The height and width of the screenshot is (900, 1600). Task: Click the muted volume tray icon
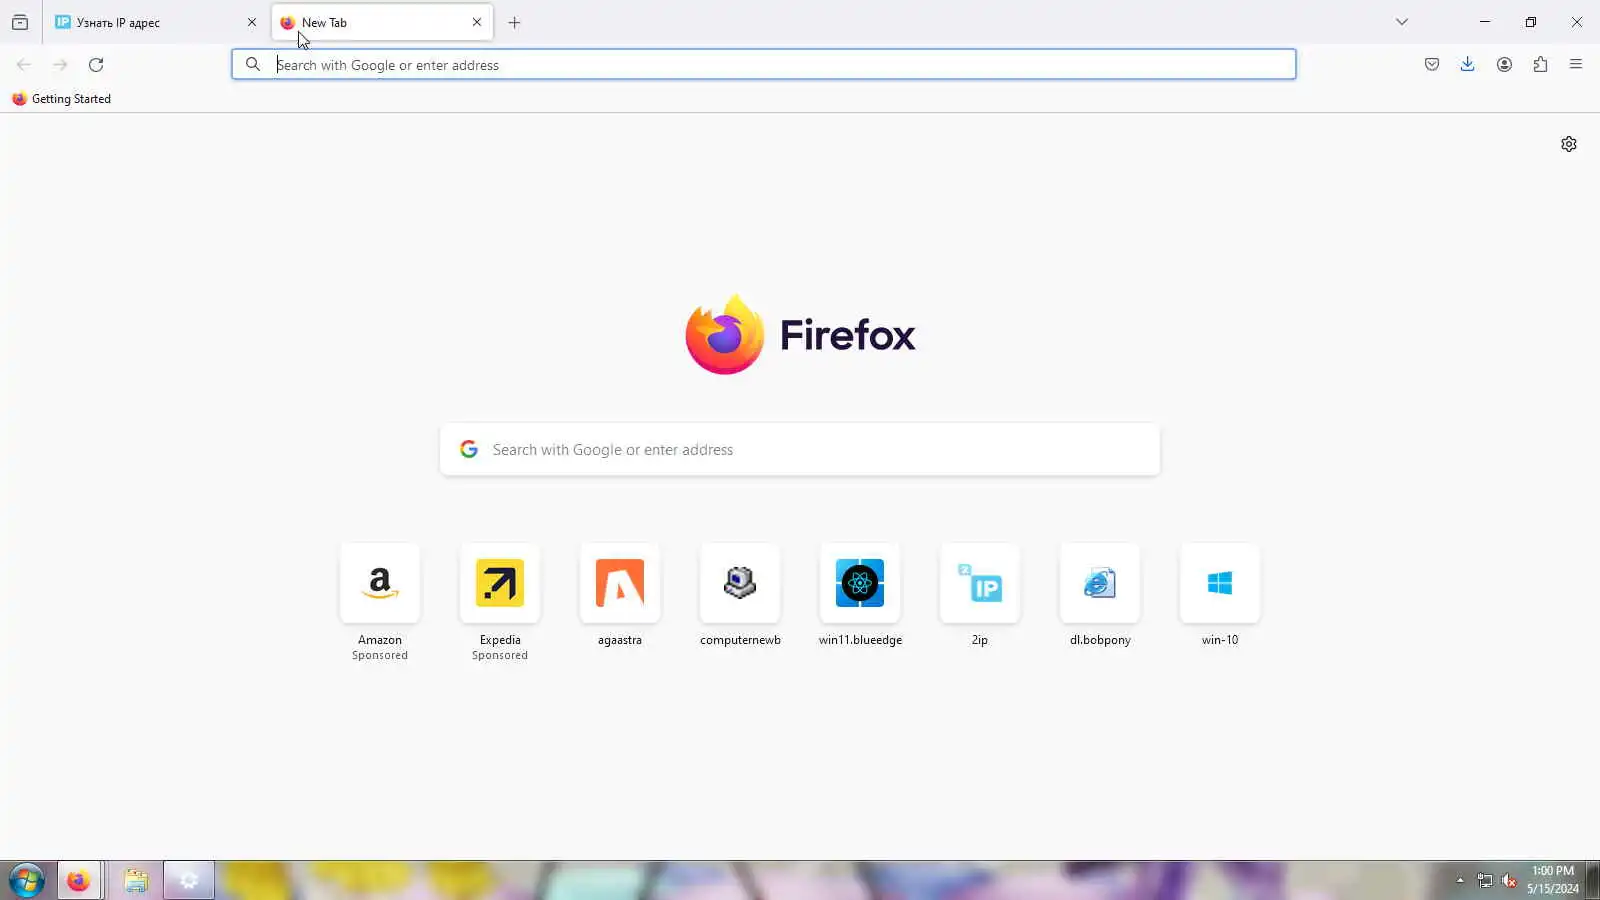[x=1510, y=881]
